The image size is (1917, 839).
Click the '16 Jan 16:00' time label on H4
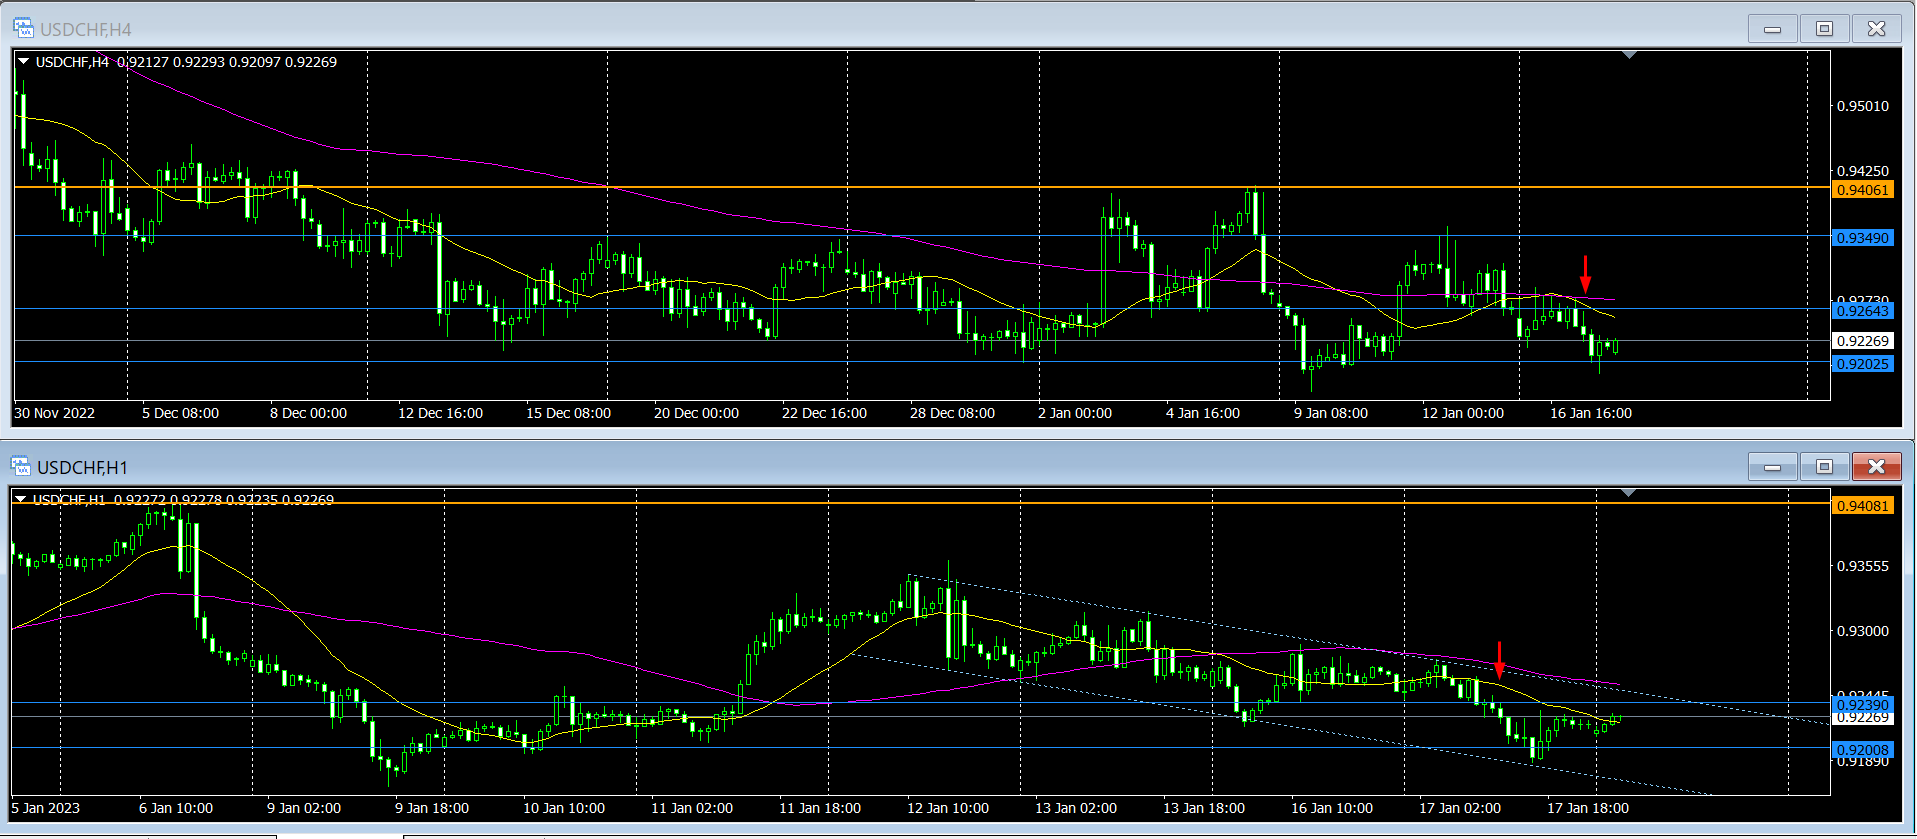1591,413
